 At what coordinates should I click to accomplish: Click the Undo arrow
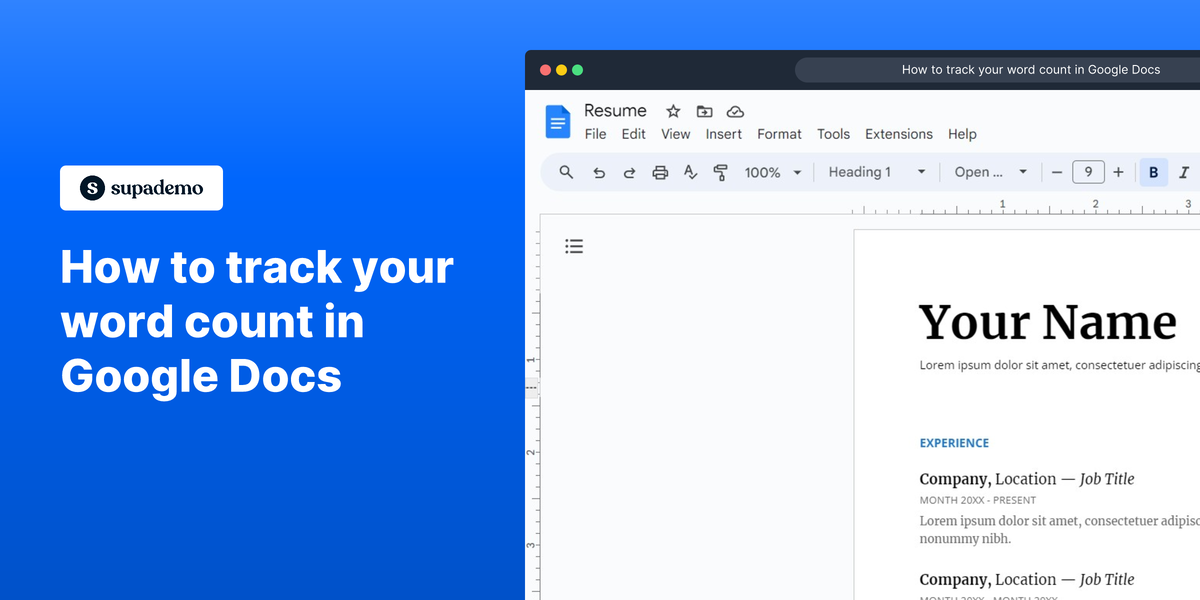coord(599,172)
